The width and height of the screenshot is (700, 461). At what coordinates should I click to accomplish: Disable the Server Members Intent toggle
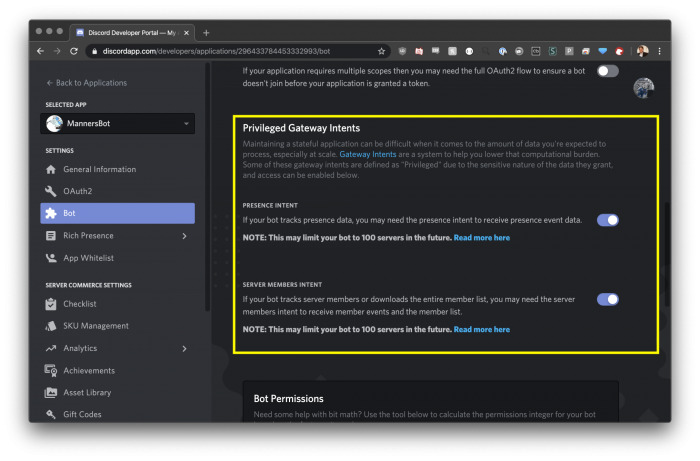pyautogui.click(x=607, y=299)
